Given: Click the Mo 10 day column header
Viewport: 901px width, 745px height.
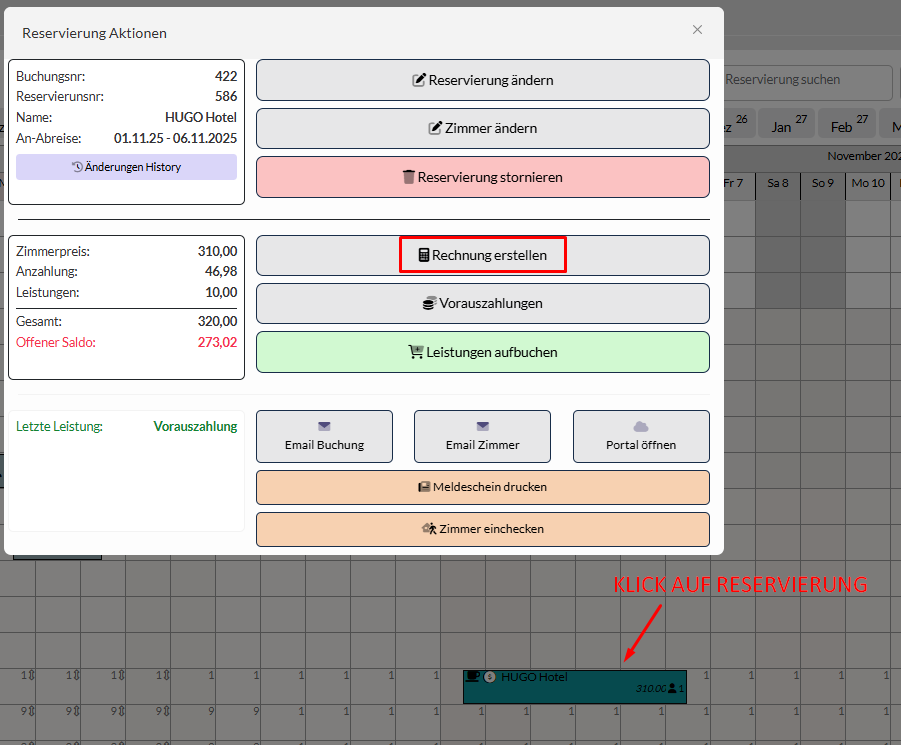Looking at the screenshot, I should pyautogui.click(x=867, y=183).
